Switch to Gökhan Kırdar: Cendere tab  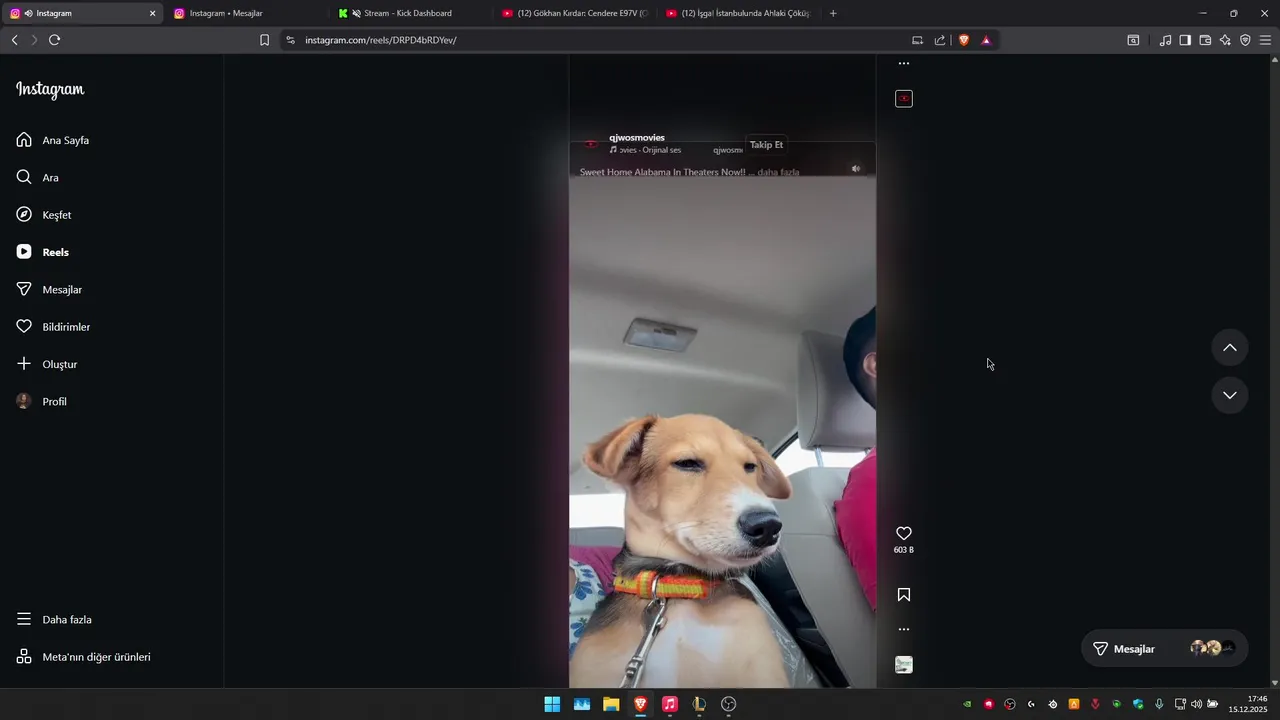coord(575,13)
